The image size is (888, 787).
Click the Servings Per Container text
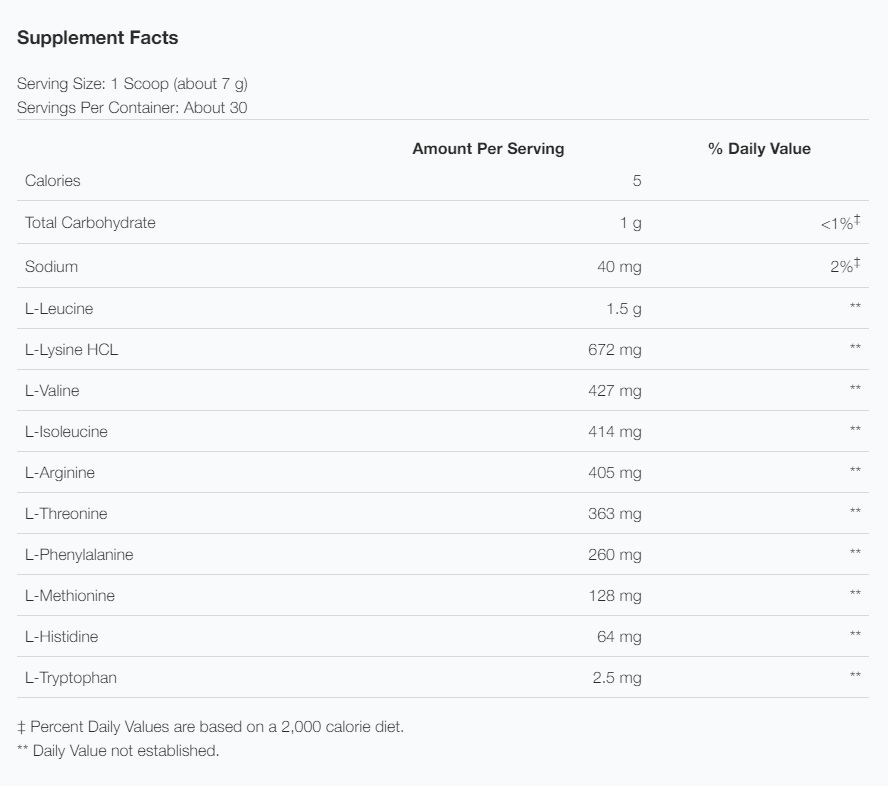click(132, 108)
